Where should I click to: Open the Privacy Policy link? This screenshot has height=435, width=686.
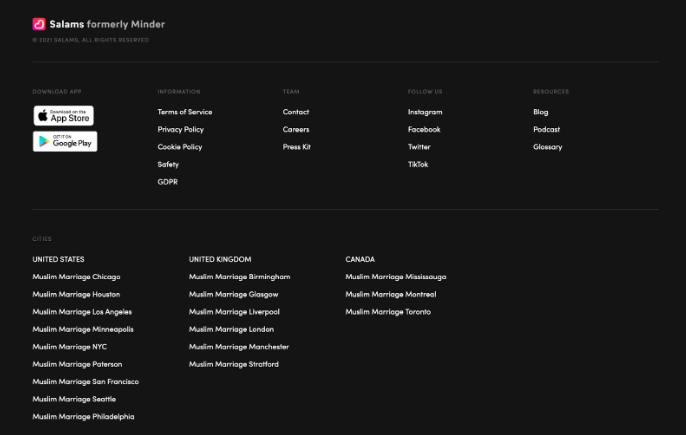[x=181, y=130]
